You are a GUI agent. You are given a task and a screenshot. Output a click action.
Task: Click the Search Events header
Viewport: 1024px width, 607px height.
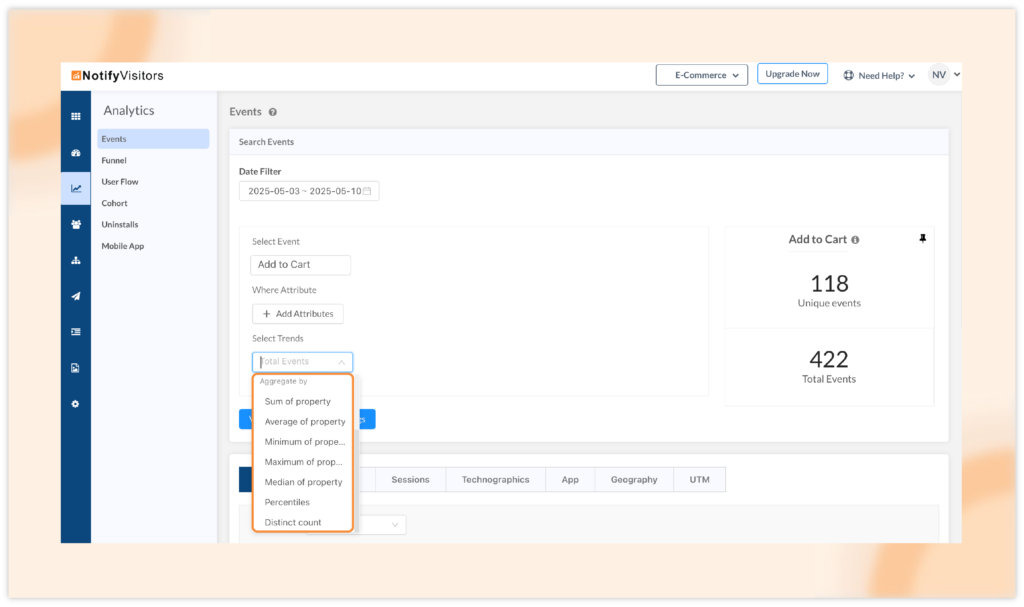click(x=266, y=142)
